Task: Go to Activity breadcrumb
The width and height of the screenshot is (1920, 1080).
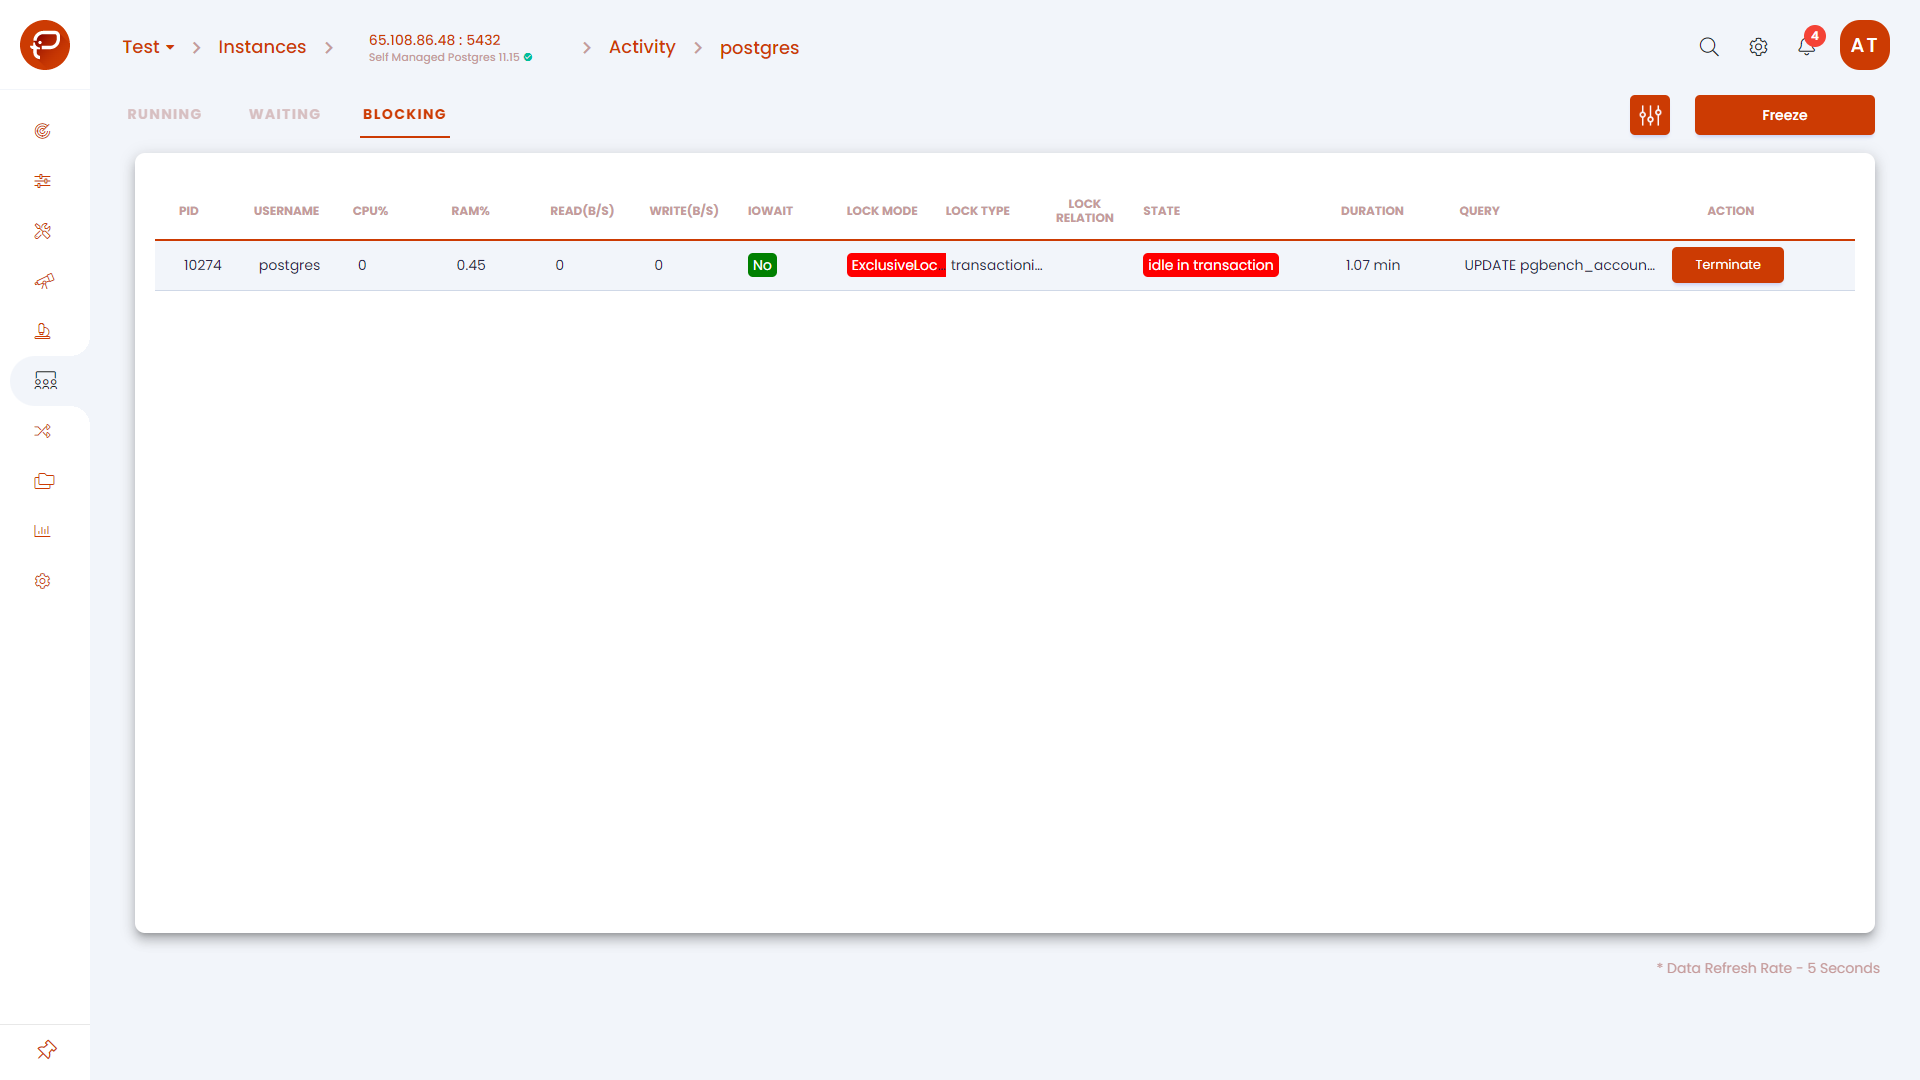Action: click(642, 47)
